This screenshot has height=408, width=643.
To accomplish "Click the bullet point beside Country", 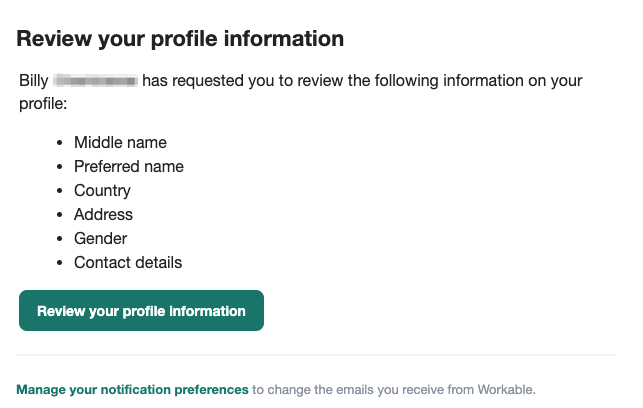I will 61,191.
